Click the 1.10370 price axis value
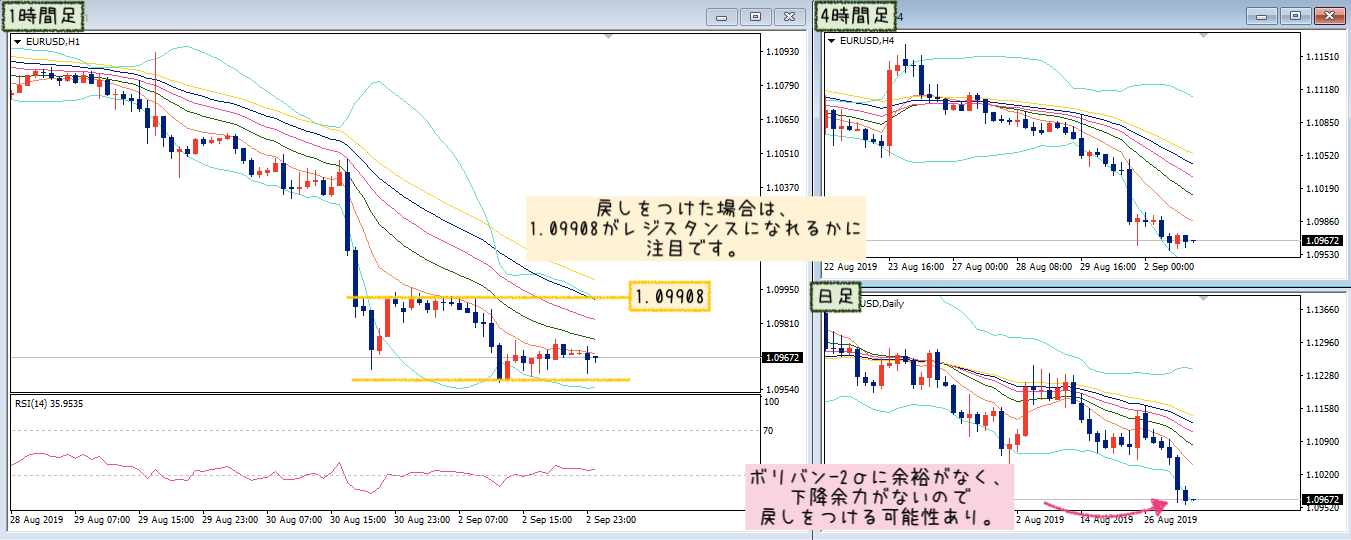 (x=781, y=187)
